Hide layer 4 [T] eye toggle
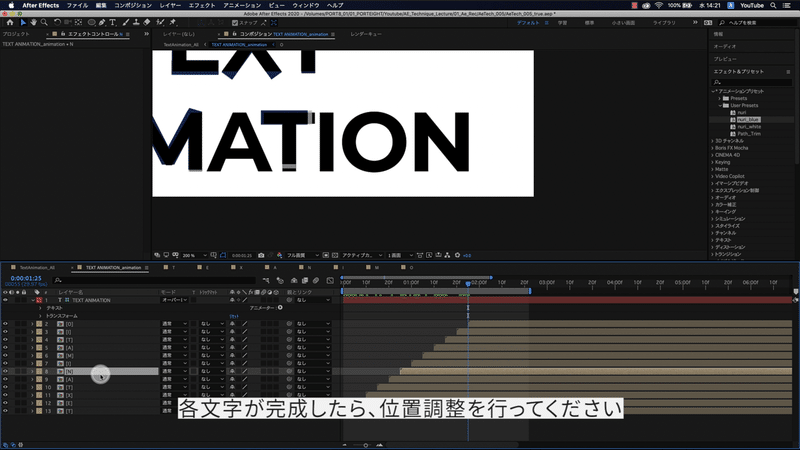 [x=5, y=340]
